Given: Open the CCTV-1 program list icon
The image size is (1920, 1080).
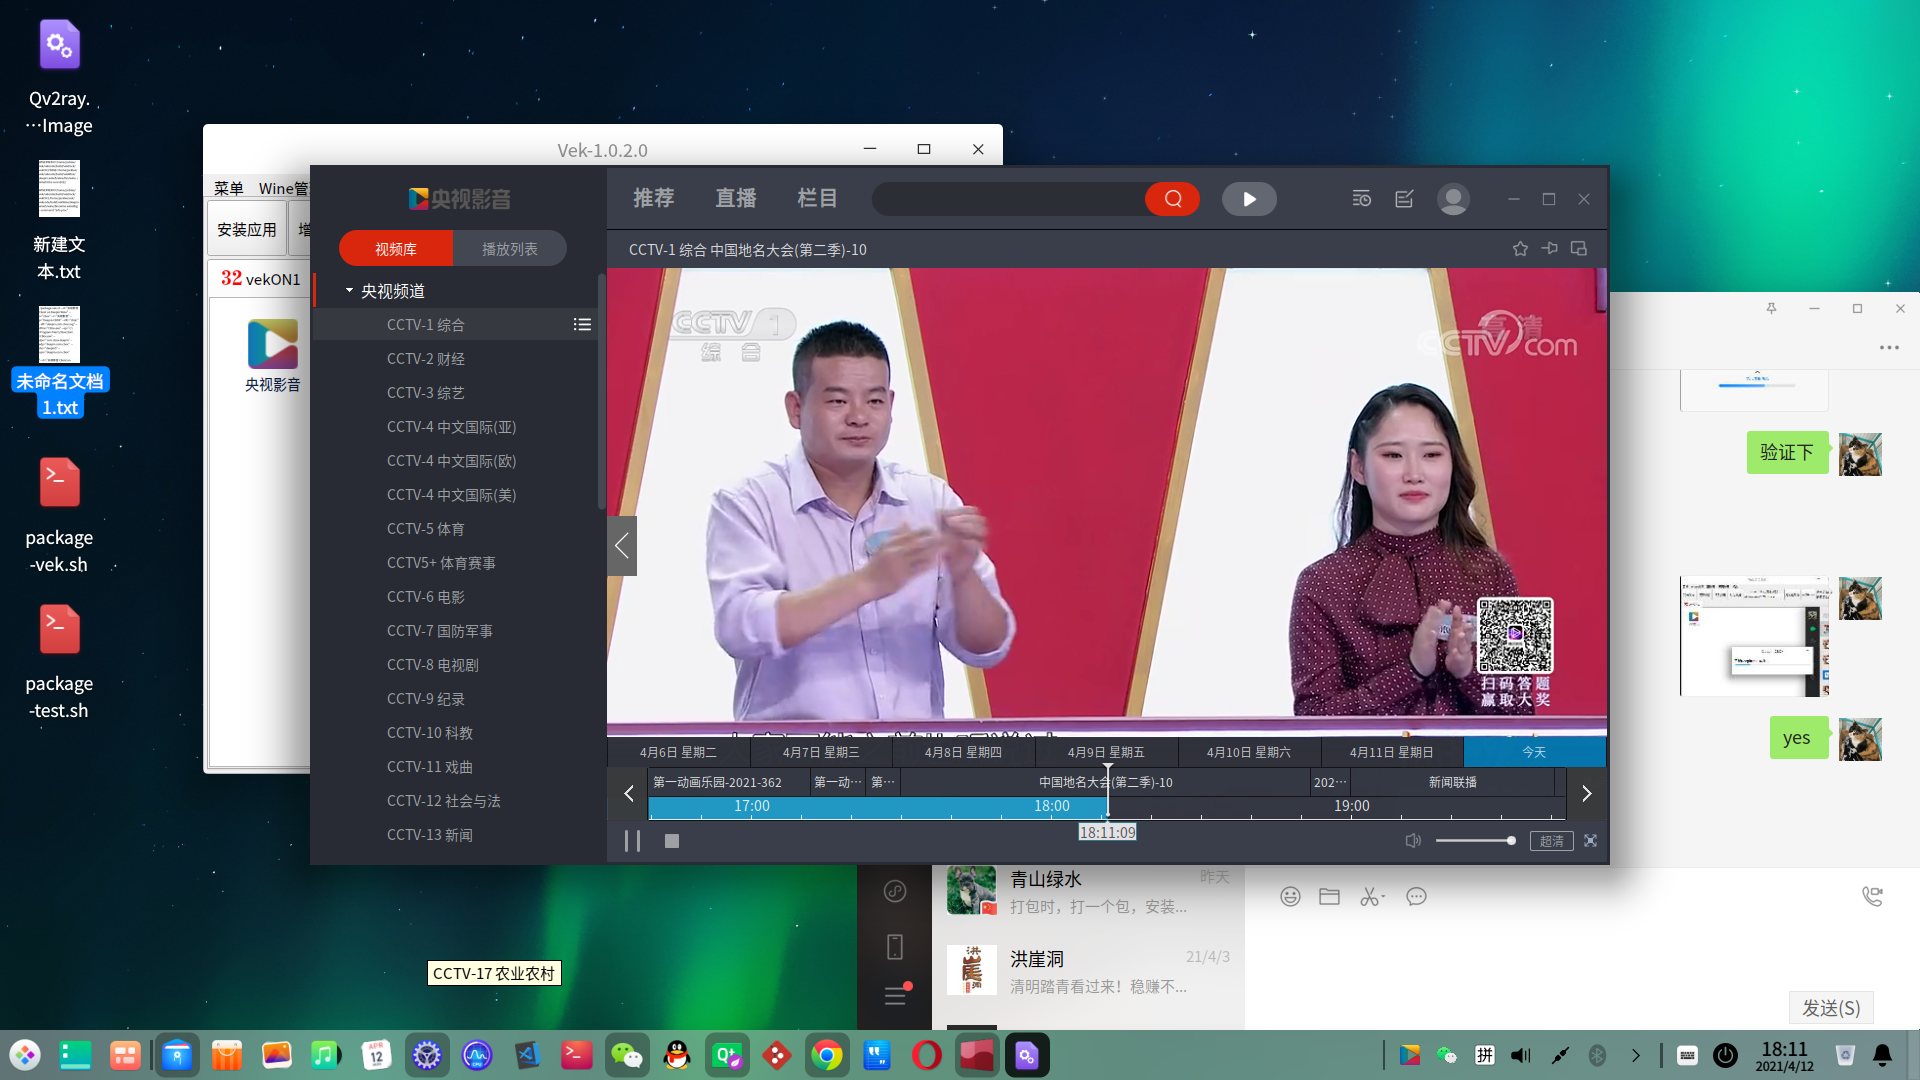Looking at the screenshot, I should (x=582, y=325).
